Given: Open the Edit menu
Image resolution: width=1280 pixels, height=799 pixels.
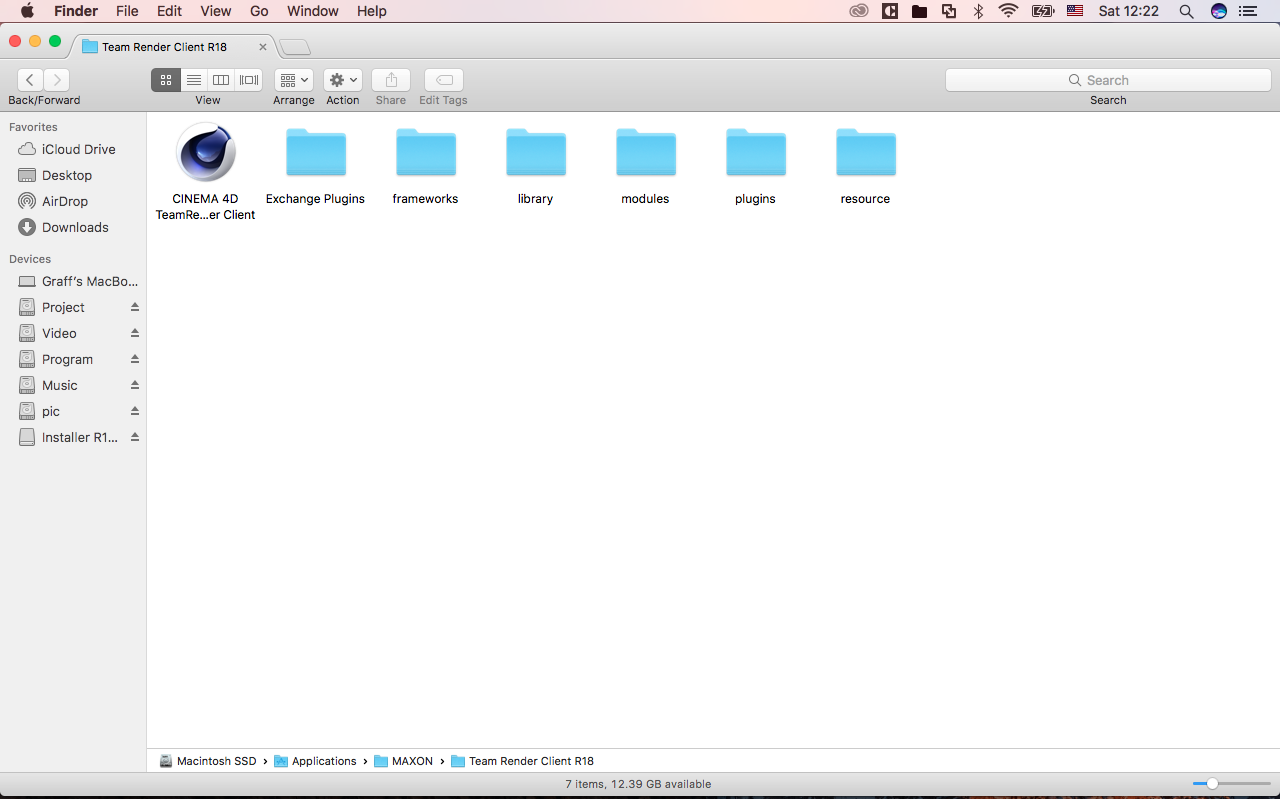Looking at the screenshot, I should tap(170, 11).
